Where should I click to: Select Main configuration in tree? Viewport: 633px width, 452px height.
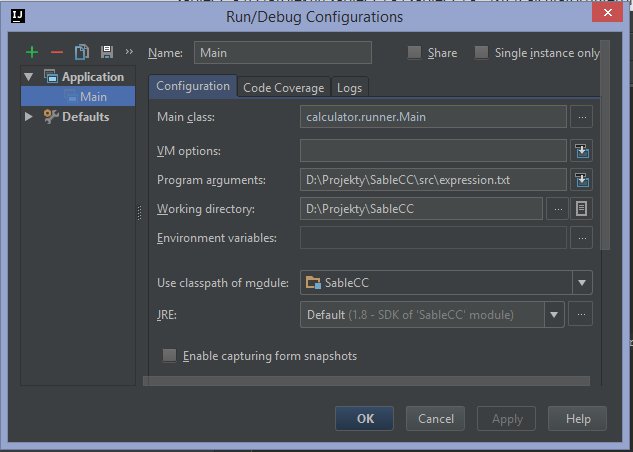(78, 96)
